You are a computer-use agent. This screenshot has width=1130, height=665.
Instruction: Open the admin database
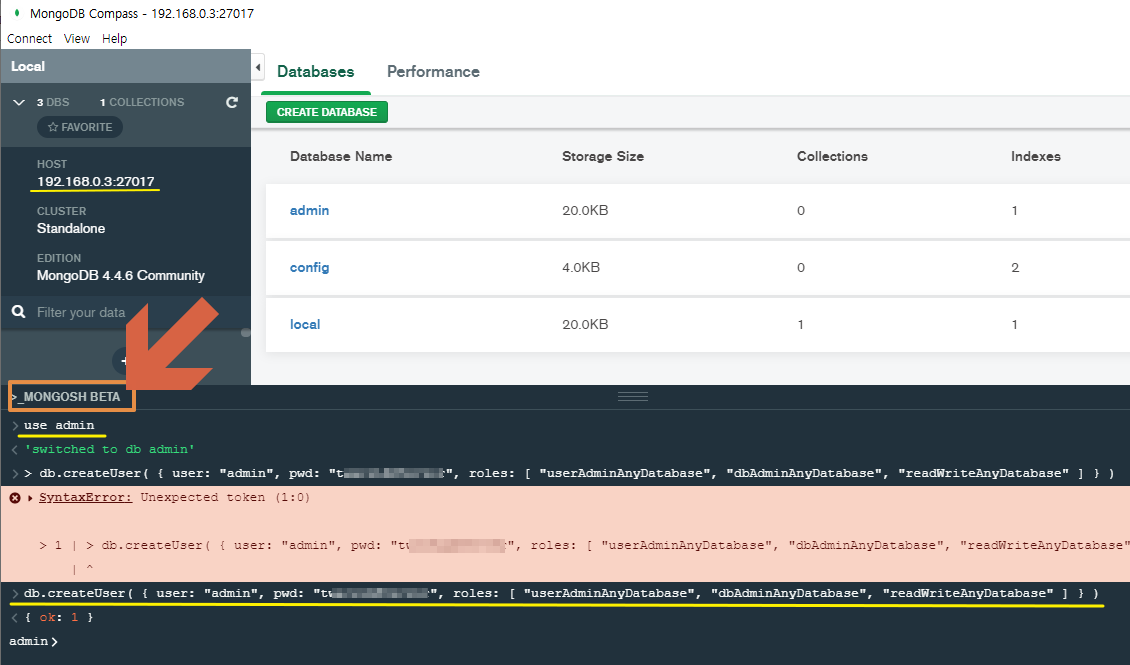click(x=309, y=210)
